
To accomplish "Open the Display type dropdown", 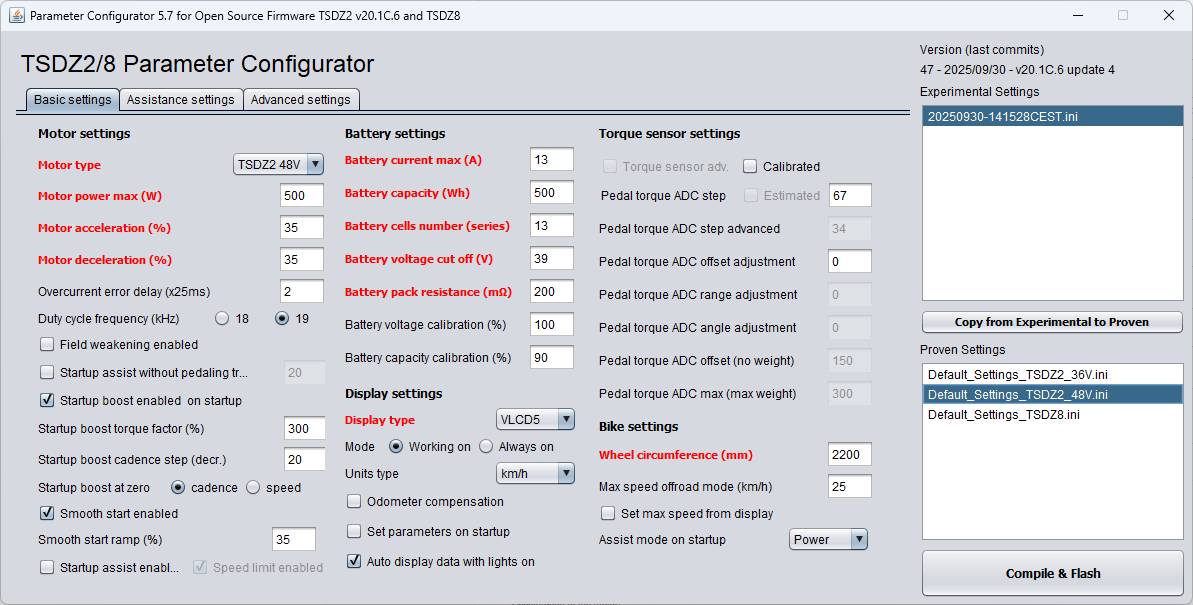I will pyautogui.click(x=535, y=420).
